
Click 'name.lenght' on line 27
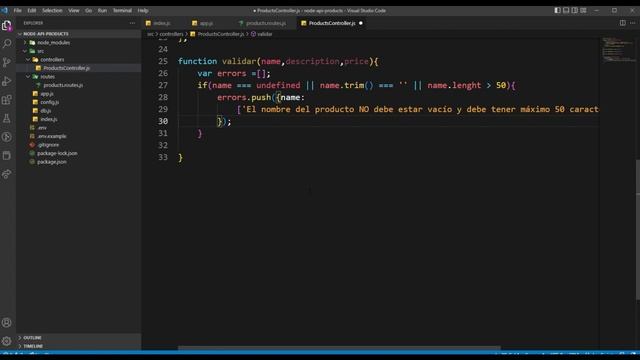click(x=454, y=85)
